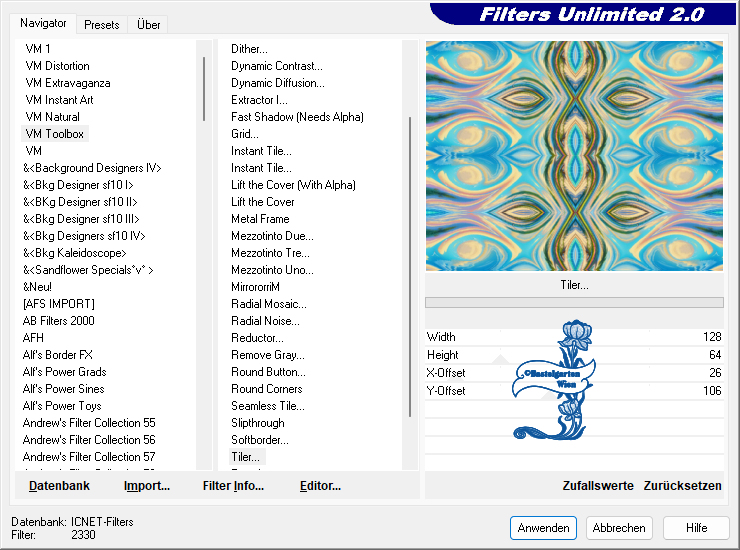Show Filter Info...

tap(233, 486)
